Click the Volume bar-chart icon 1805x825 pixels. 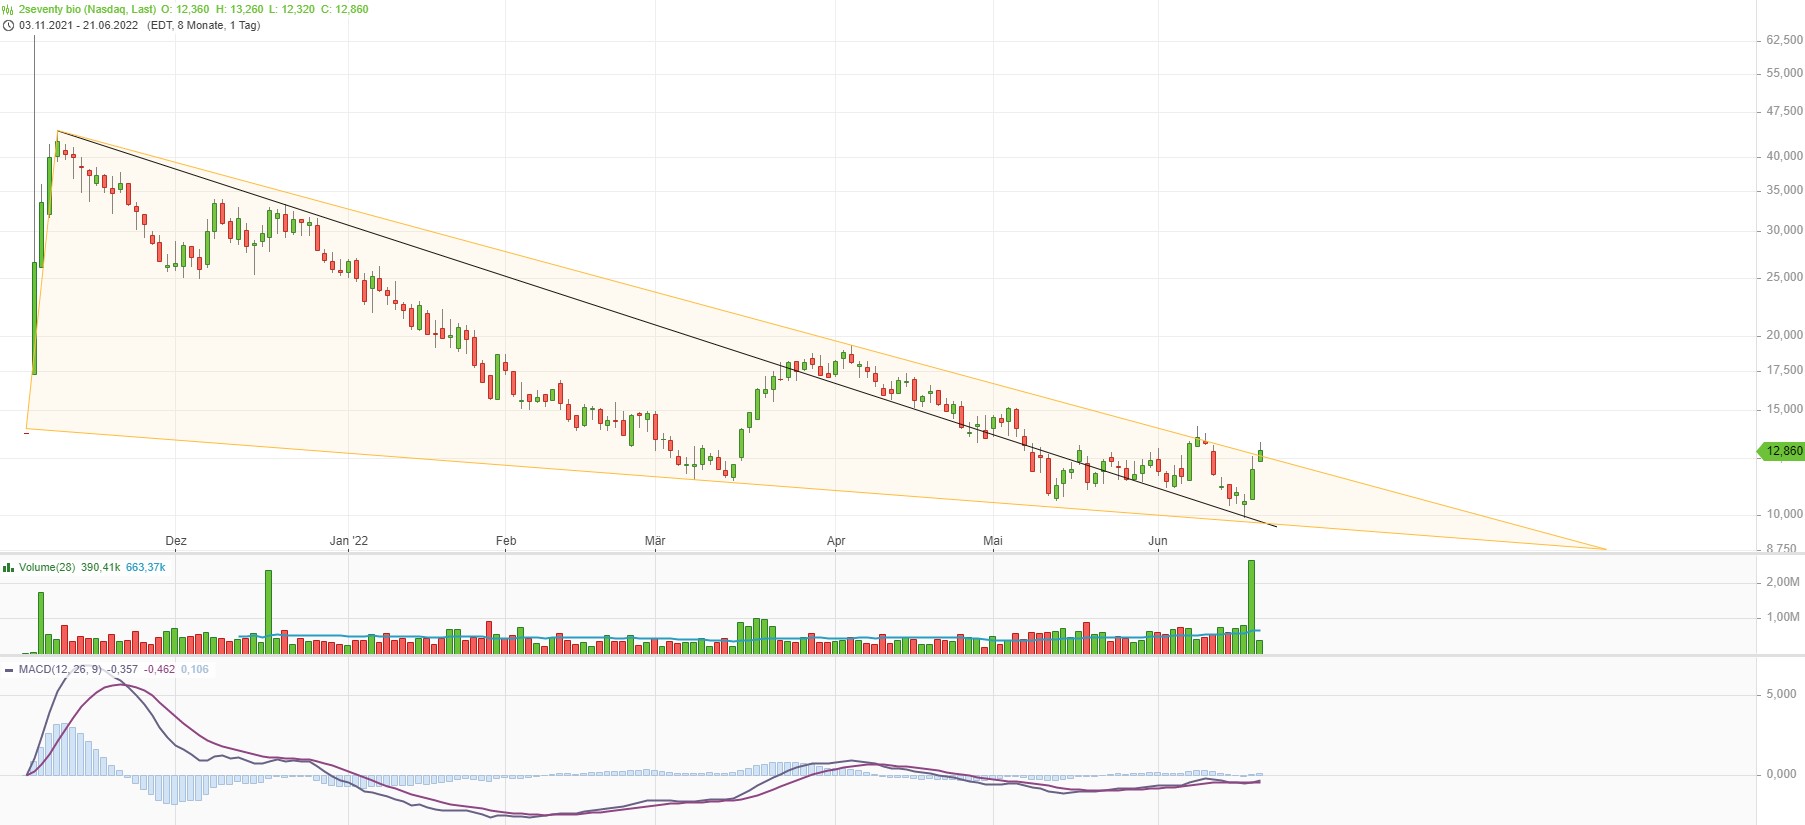(x=8, y=567)
